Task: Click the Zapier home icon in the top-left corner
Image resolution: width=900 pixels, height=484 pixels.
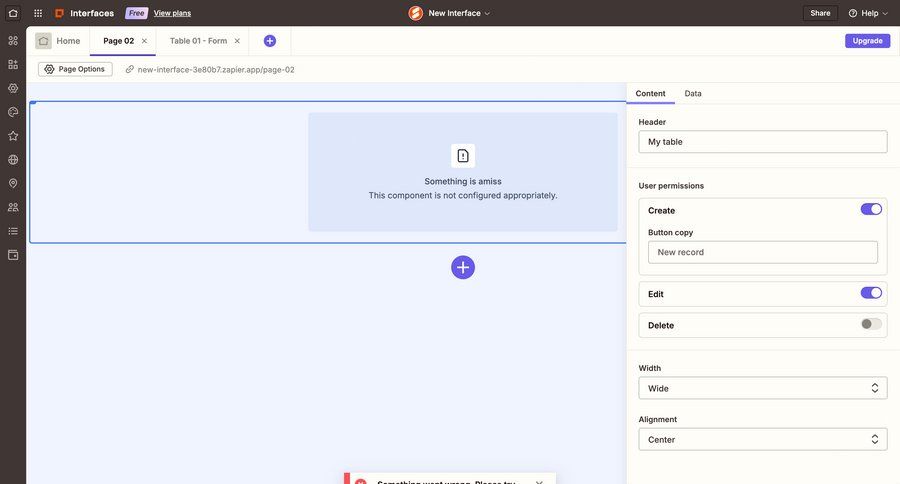Action: pyautogui.click(x=13, y=13)
